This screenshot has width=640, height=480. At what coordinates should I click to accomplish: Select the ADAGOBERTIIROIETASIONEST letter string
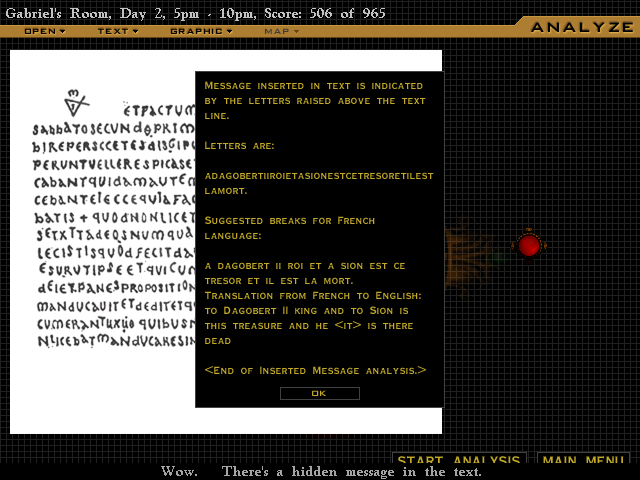319,183
